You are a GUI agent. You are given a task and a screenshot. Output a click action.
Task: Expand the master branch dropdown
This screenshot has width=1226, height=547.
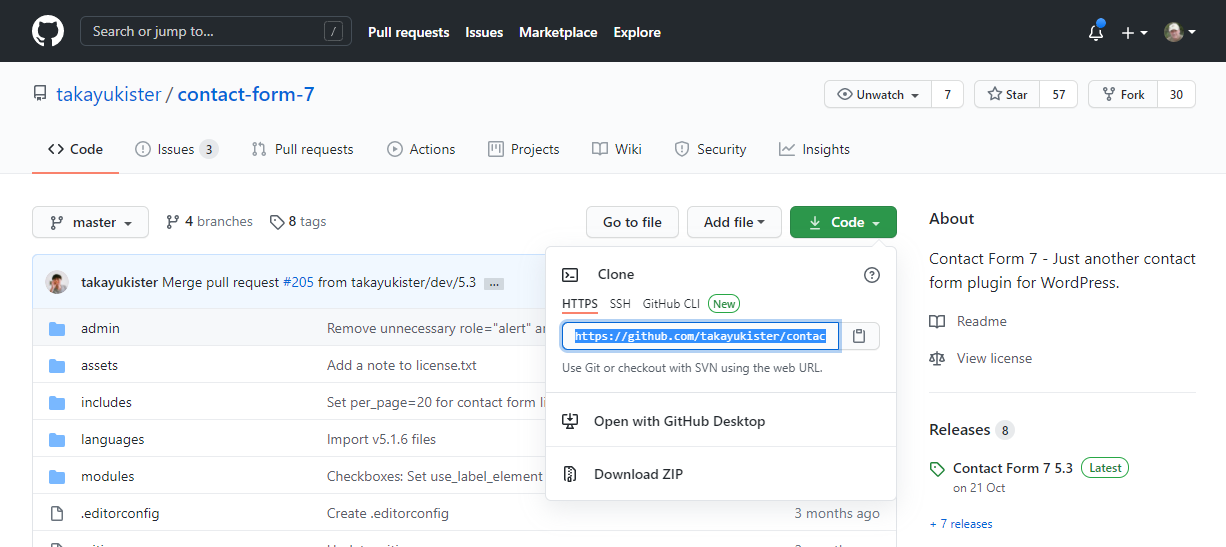click(90, 222)
